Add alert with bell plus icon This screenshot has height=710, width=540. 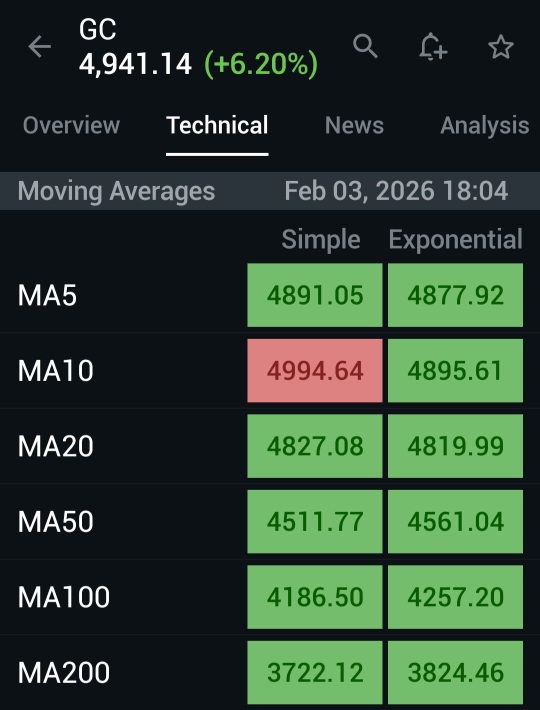(433, 47)
